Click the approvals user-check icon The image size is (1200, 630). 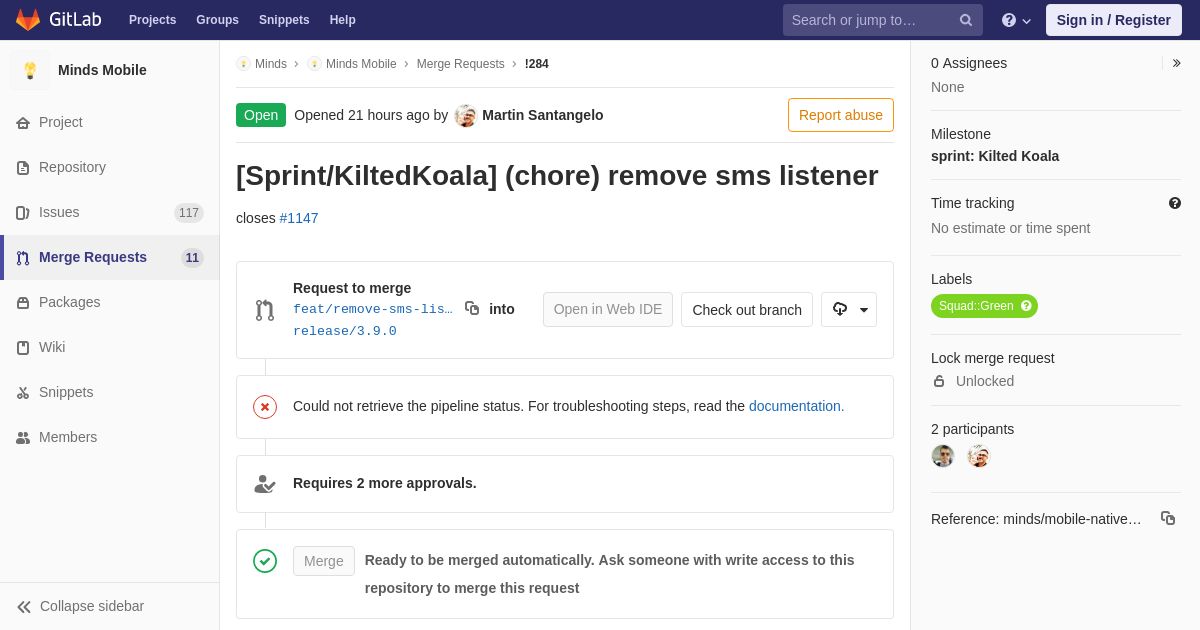click(x=265, y=484)
